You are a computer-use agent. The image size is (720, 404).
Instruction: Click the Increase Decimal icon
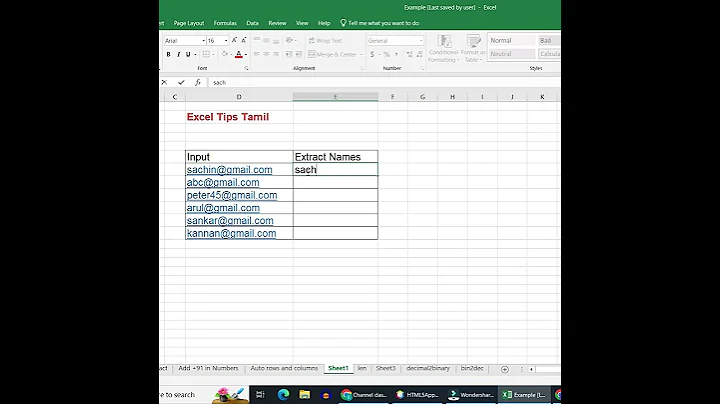coord(410,54)
